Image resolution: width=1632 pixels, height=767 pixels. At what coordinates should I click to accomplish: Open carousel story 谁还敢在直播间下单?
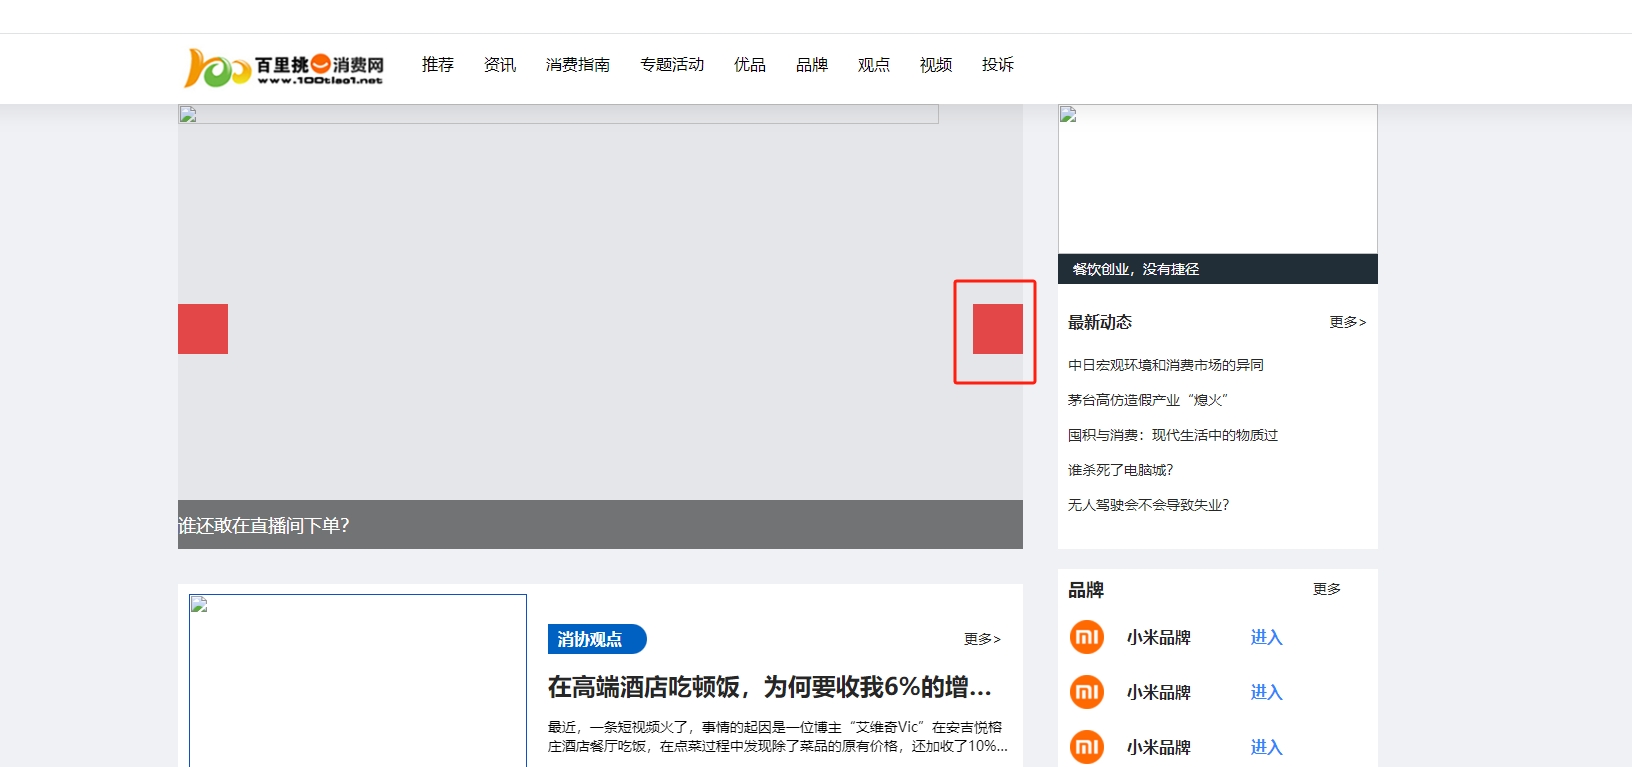(264, 526)
